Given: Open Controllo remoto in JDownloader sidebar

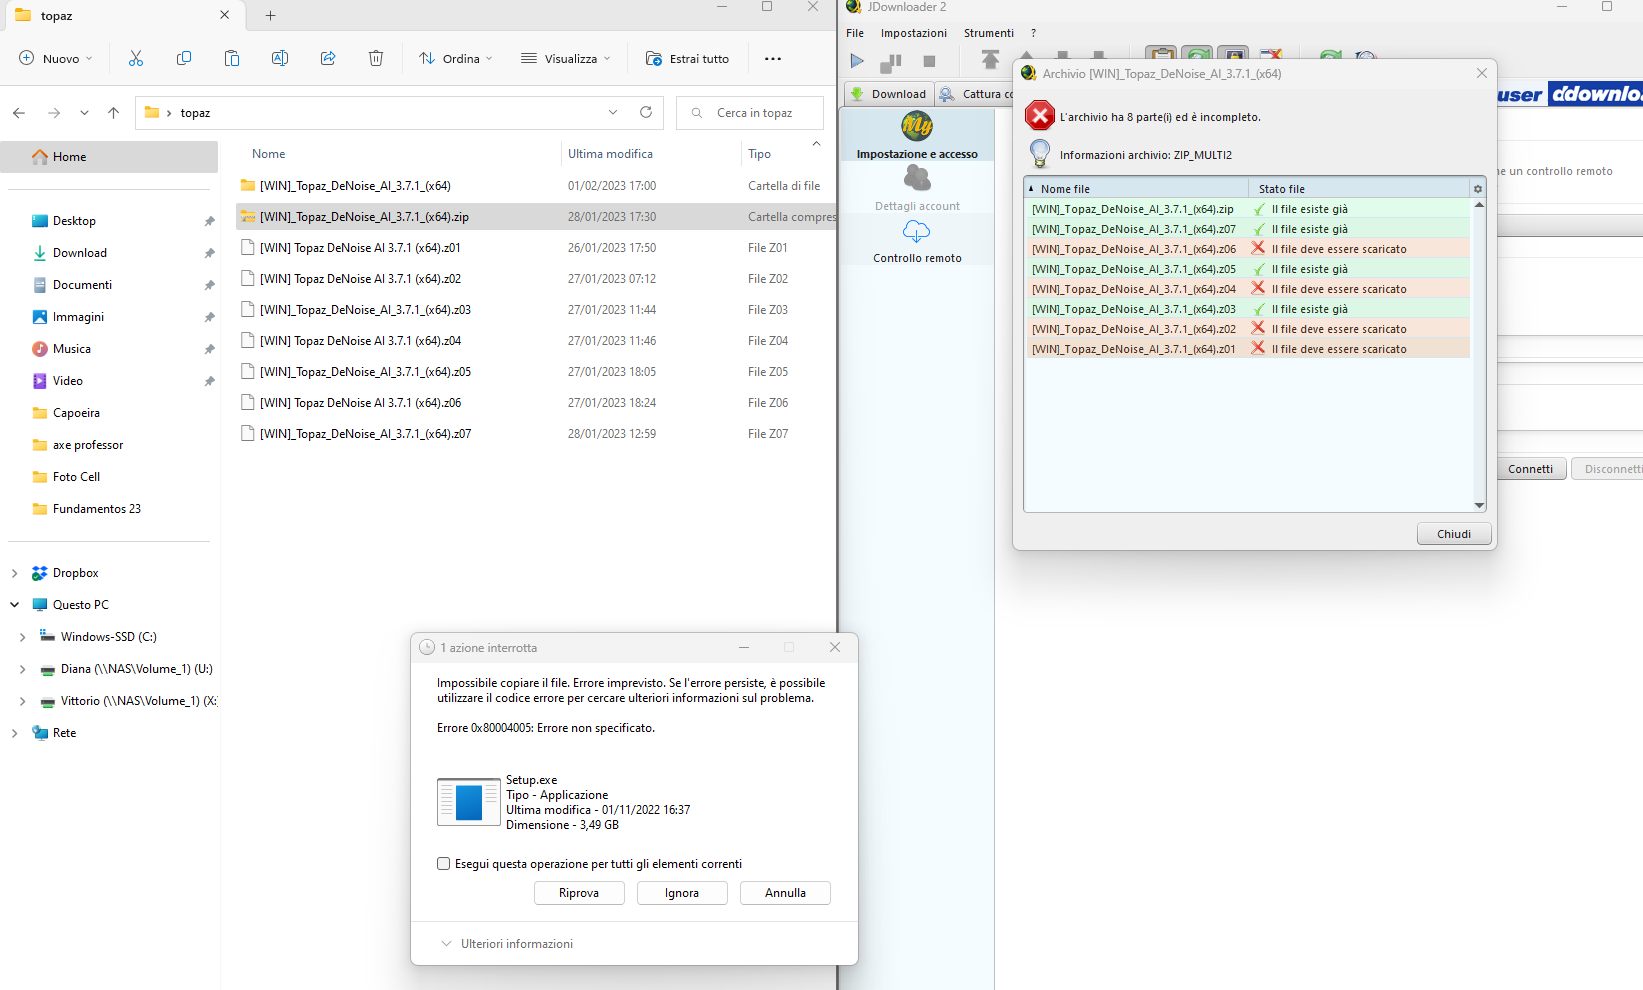Looking at the screenshot, I should point(917,241).
